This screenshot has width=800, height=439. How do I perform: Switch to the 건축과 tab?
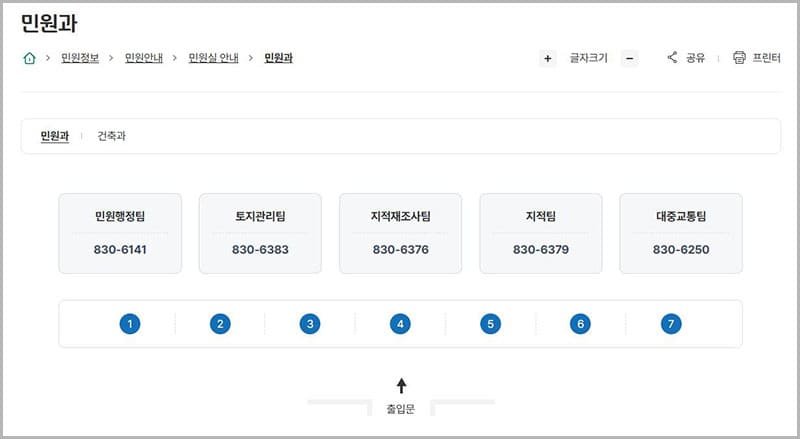point(112,136)
